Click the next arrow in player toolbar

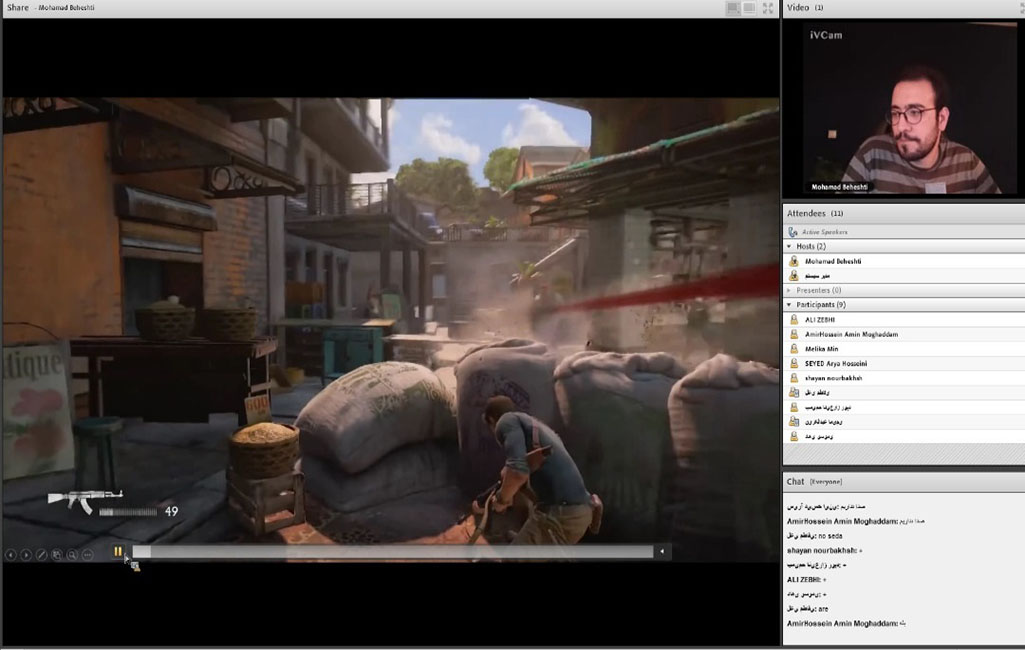click(25, 555)
